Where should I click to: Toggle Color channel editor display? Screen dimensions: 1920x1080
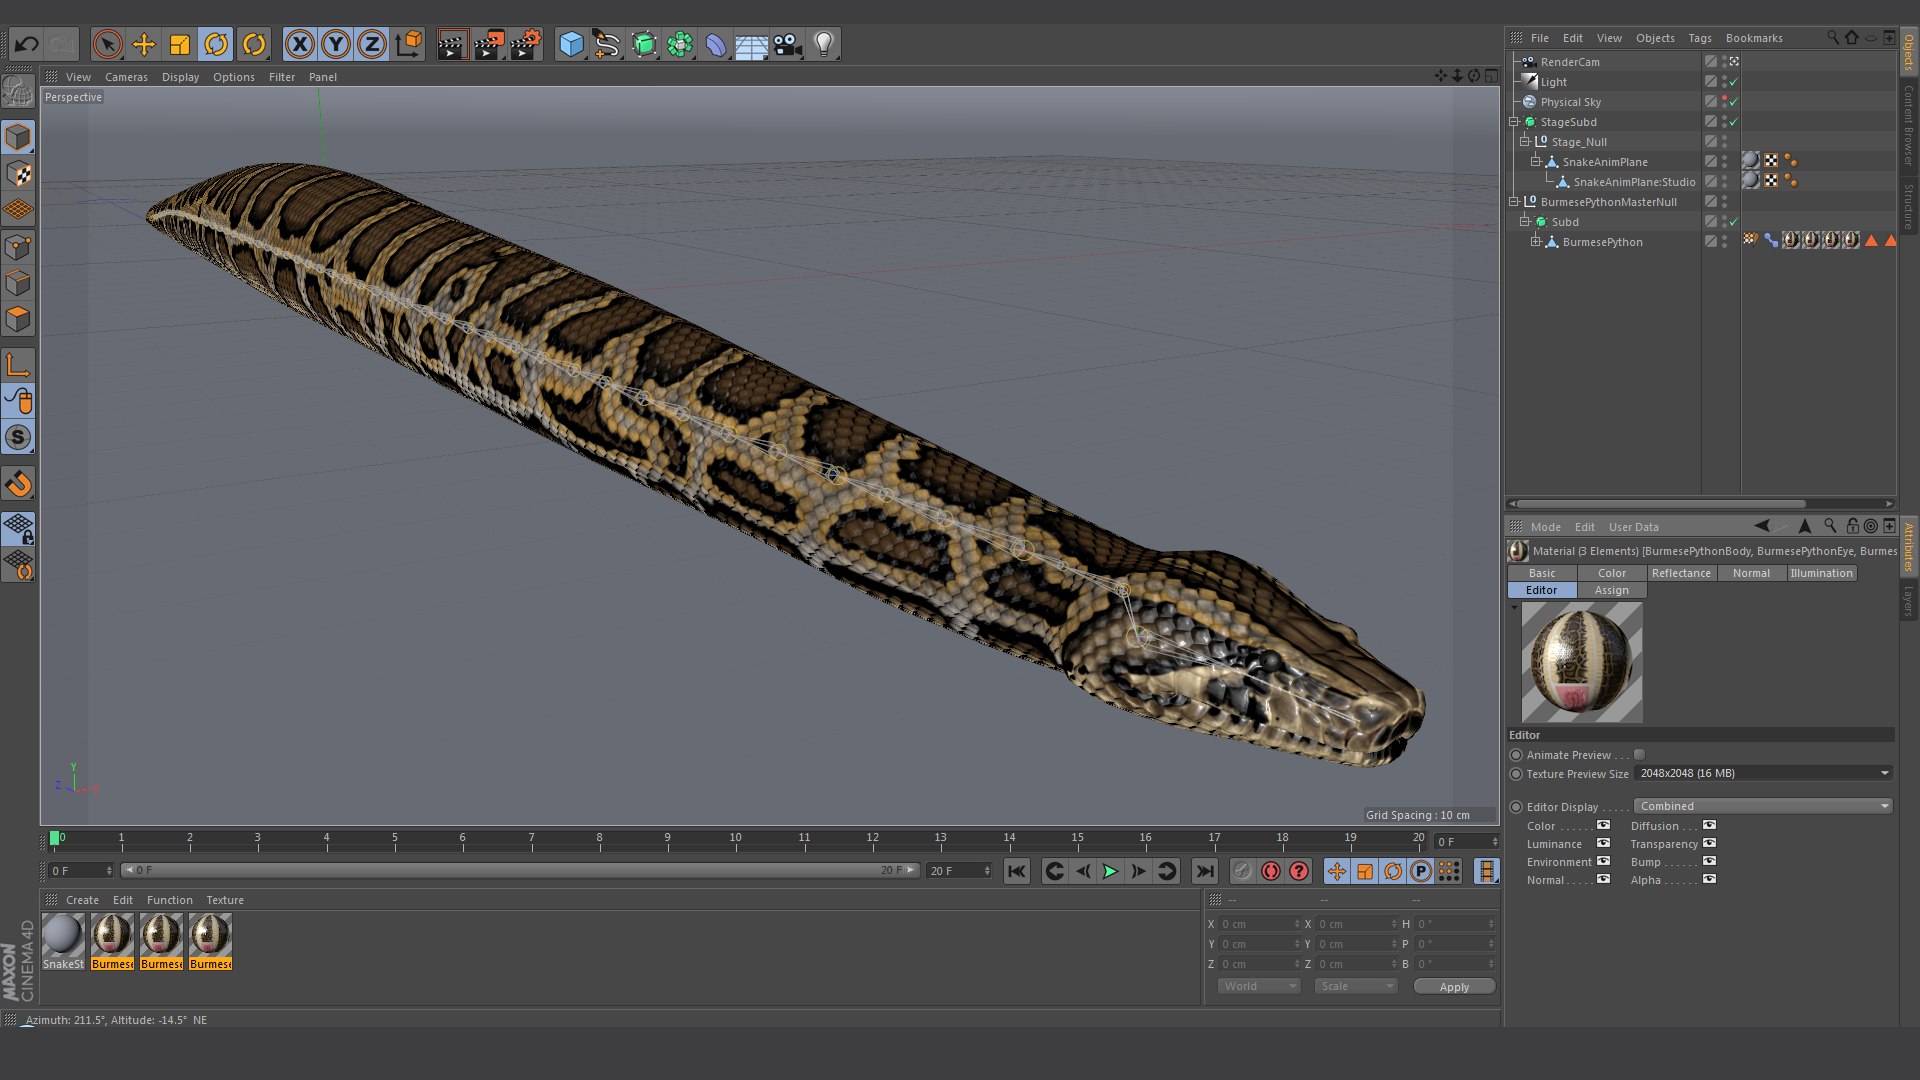[1604, 825]
